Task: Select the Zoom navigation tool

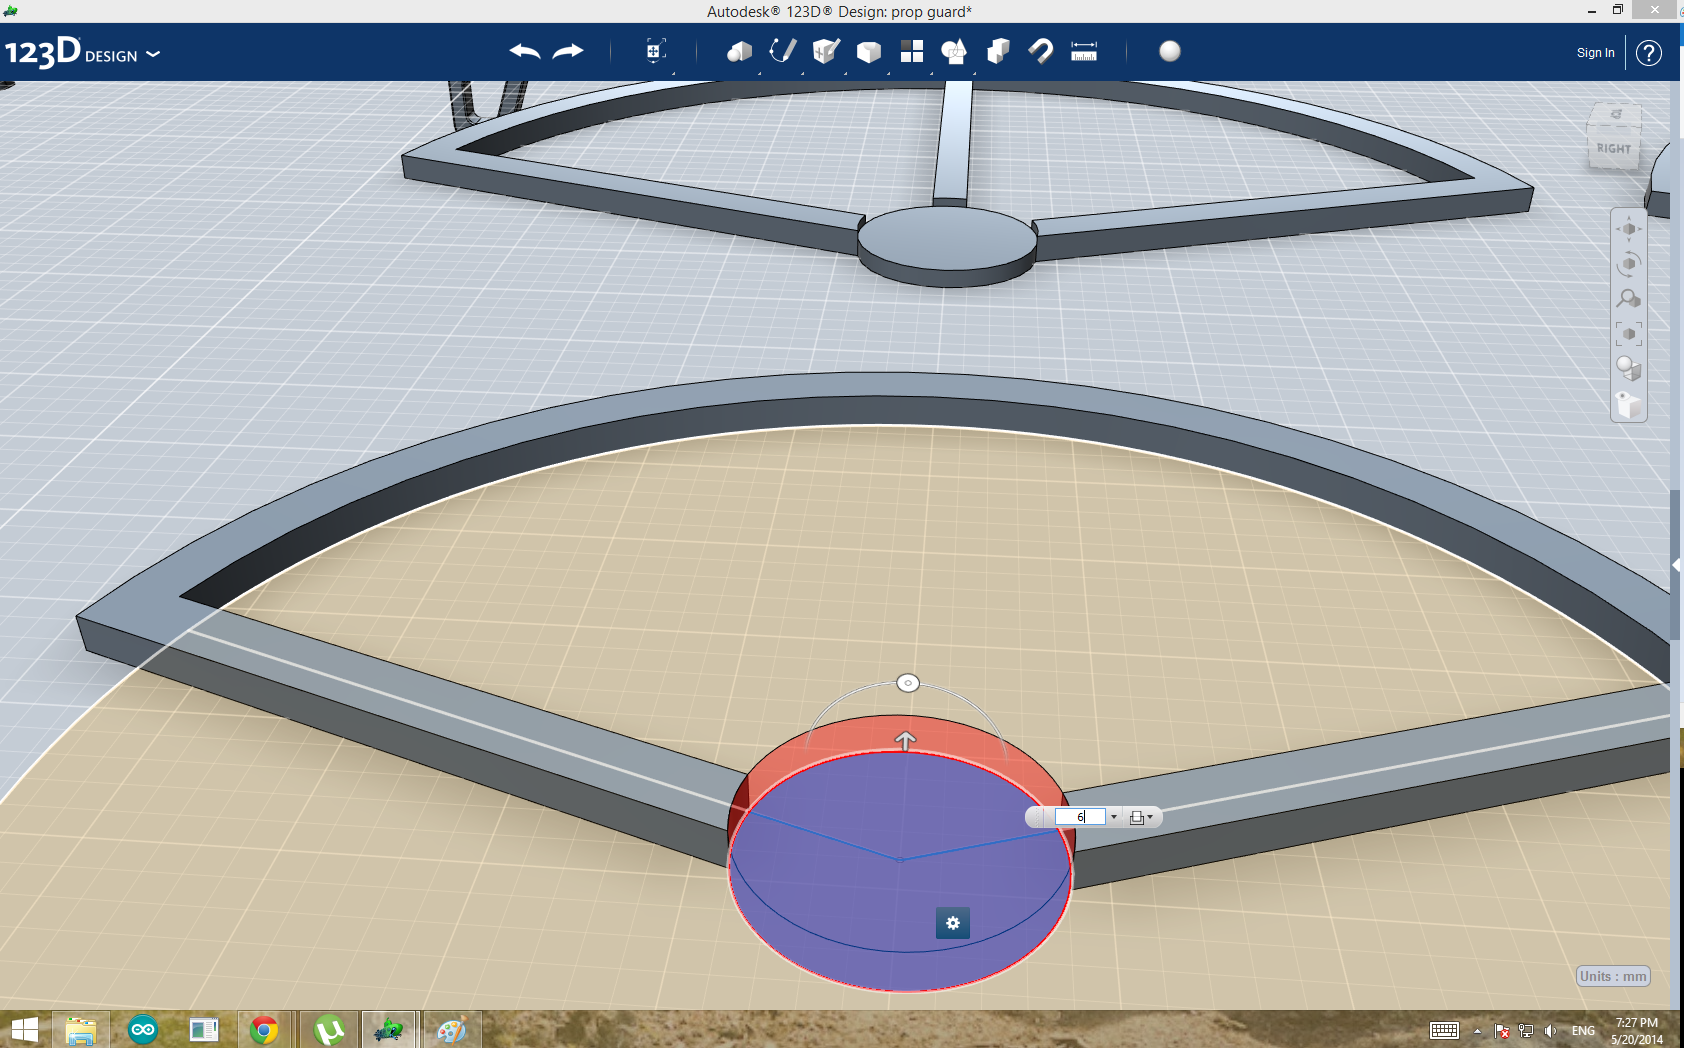Action: pos(1629,299)
